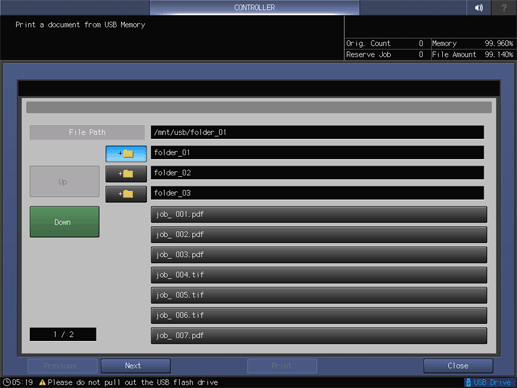Click the File Amount 99.140% readout

[x=473, y=55]
